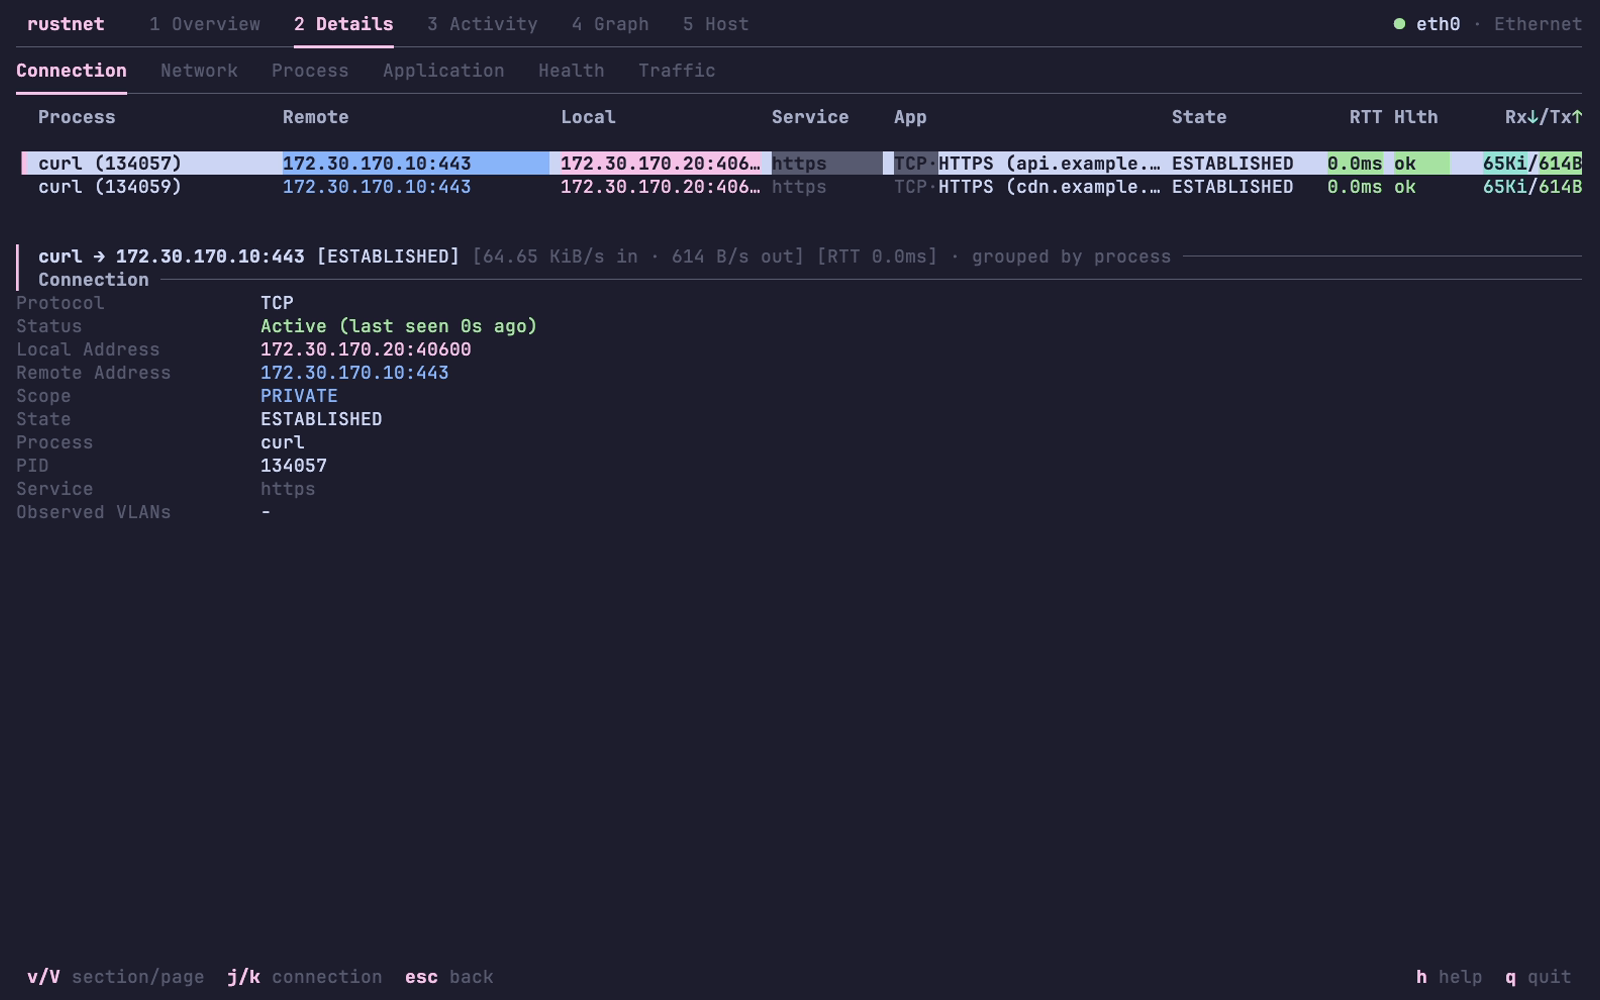The width and height of the screenshot is (1600, 1000).
Task: Click the j/k connection hint
Action: [304, 977]
